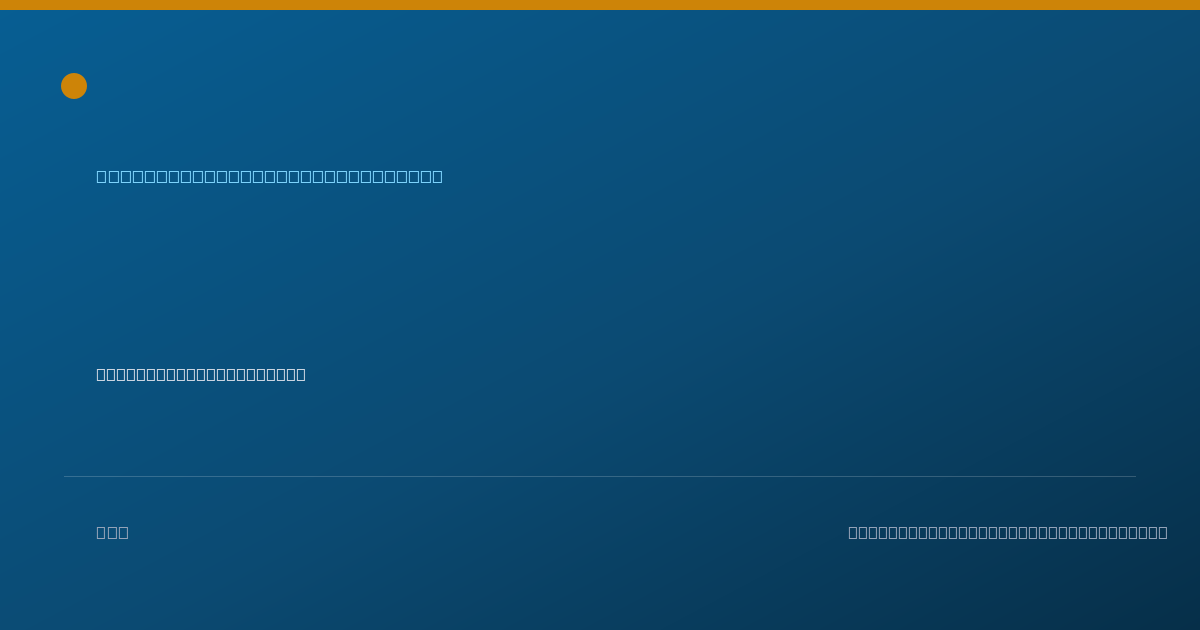This screenshot has height=630, width=1200.
Task: Click the short gray footer label
Action: pos(112,532)
